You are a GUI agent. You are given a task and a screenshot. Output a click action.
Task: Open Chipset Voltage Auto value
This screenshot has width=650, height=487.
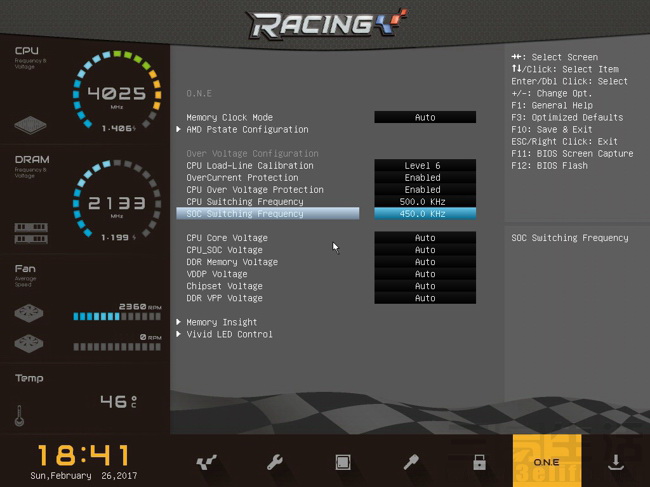click(x=425, y=286)
